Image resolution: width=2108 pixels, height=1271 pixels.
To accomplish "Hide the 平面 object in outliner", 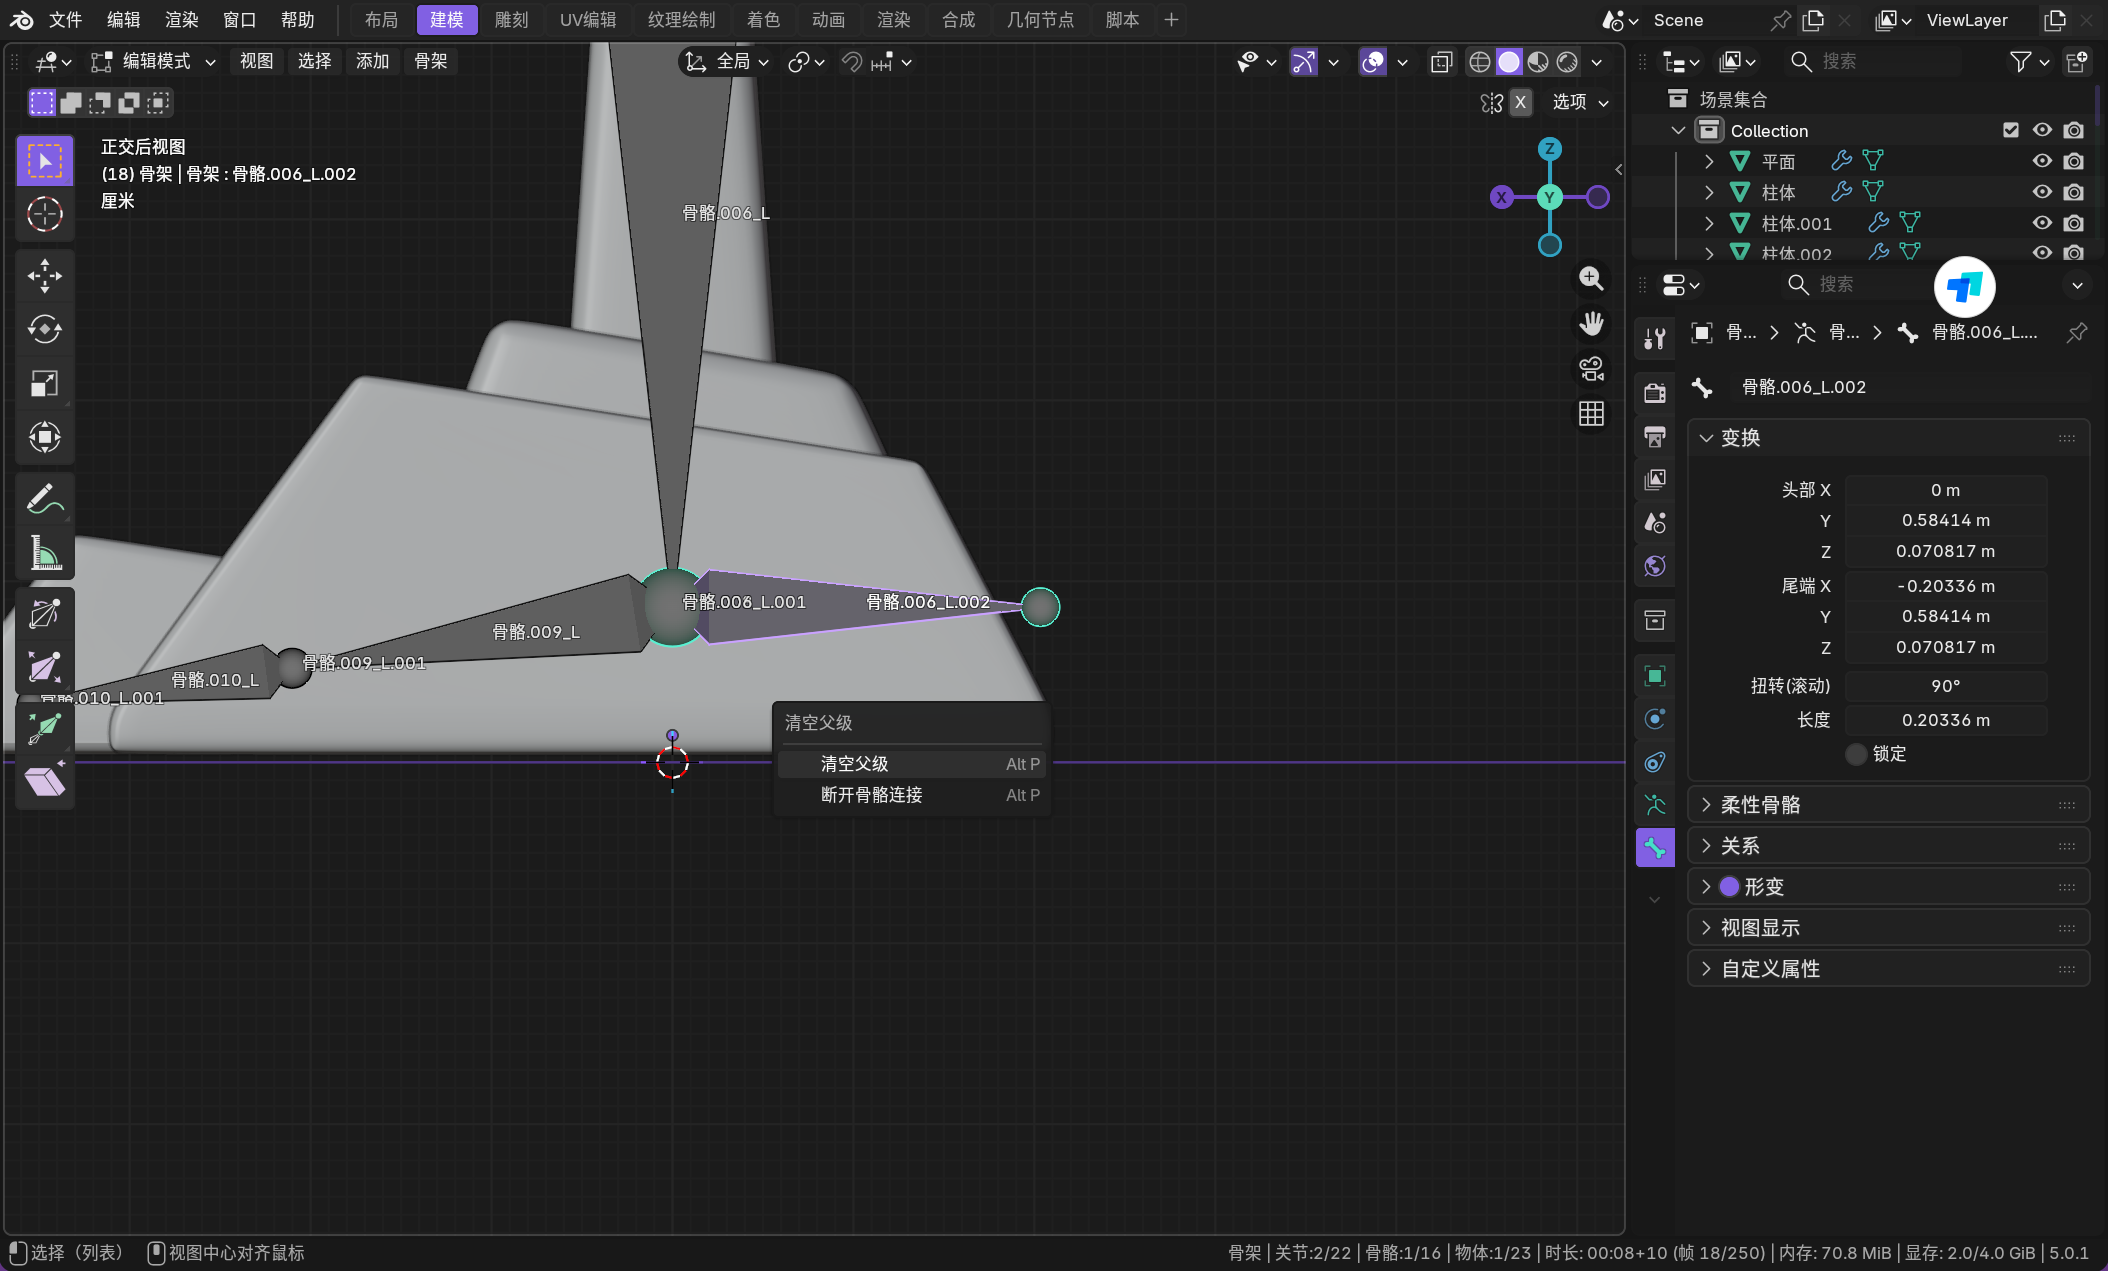I will coord(2042,161).
